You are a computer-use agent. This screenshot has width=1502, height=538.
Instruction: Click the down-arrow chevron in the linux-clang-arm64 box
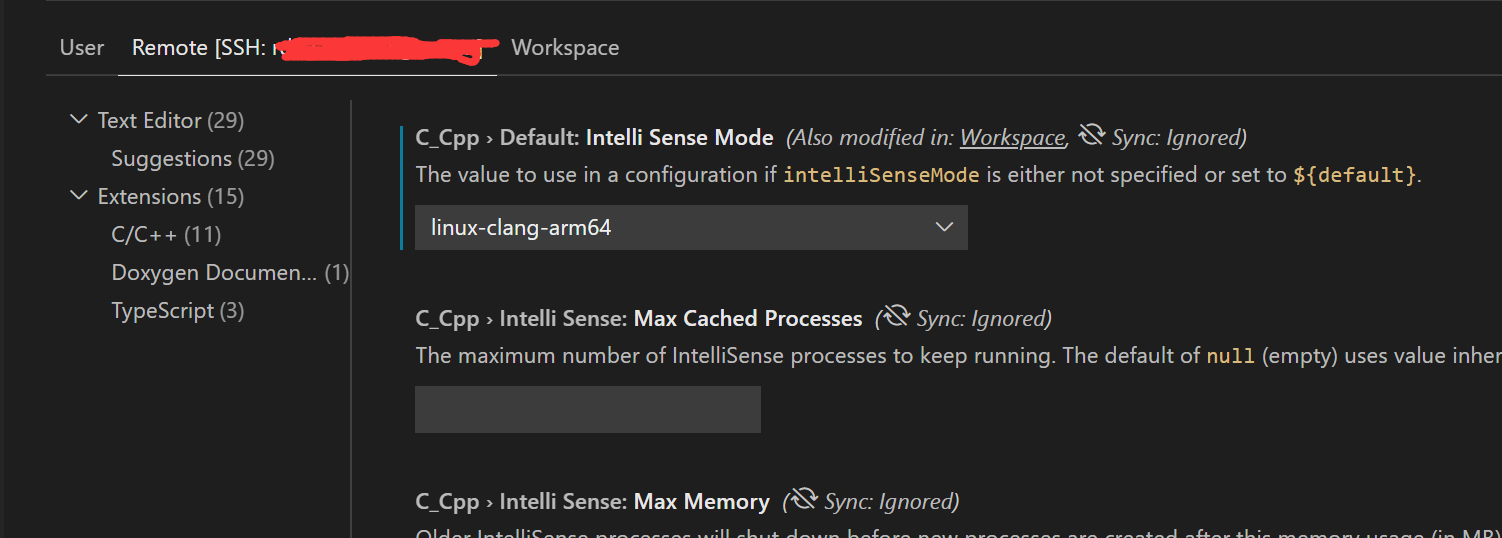point(944,227)
